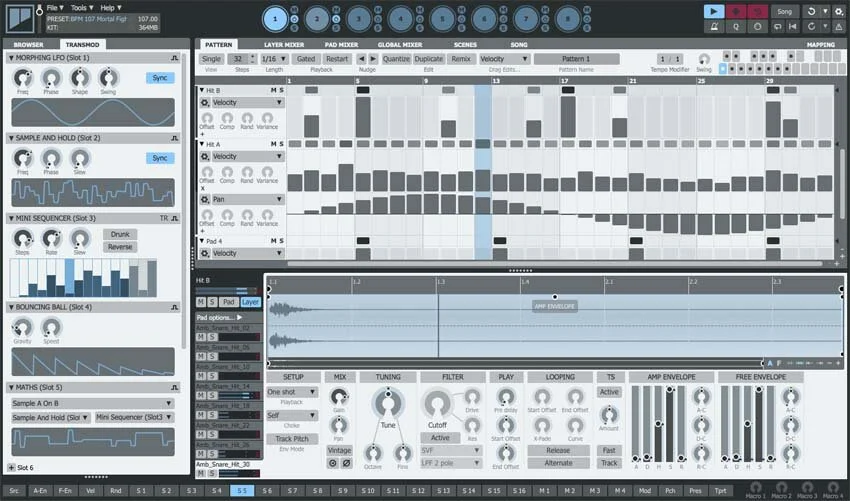Solo the Hit A track
850x501 pixels.
pos(281,144)
